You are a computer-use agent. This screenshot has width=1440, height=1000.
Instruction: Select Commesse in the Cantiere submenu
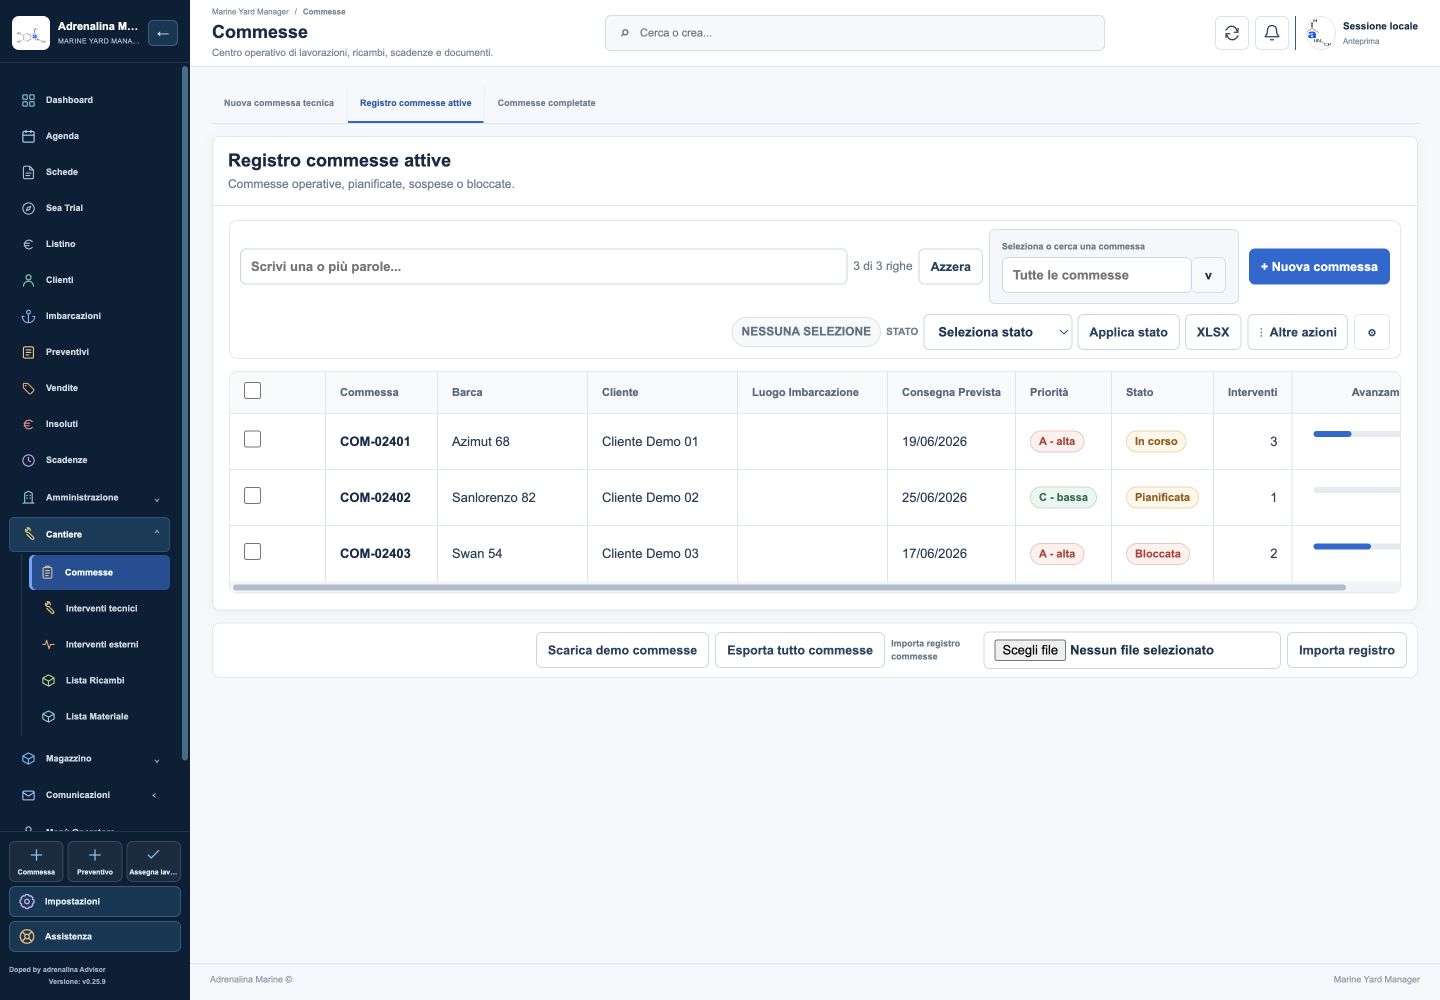[x=100, y=572]
